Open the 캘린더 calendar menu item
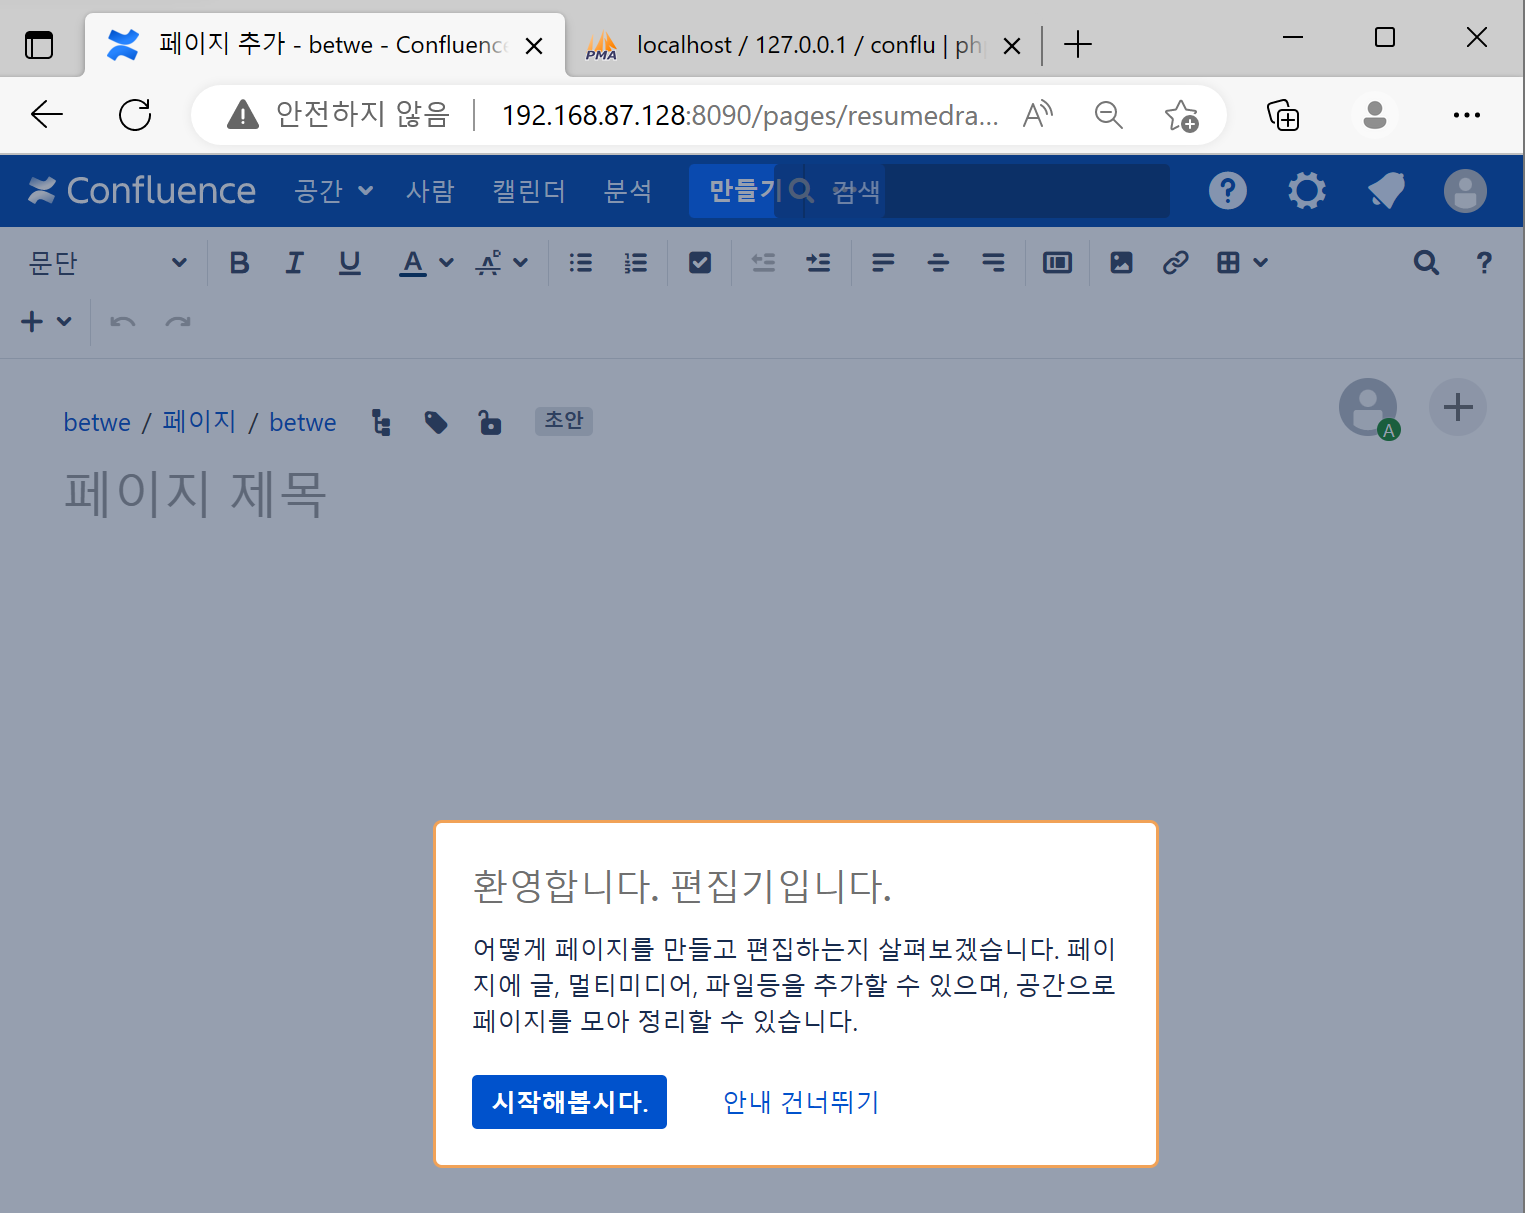The height and width of the screenshot is (1213, 1525). tap(529, 191)
